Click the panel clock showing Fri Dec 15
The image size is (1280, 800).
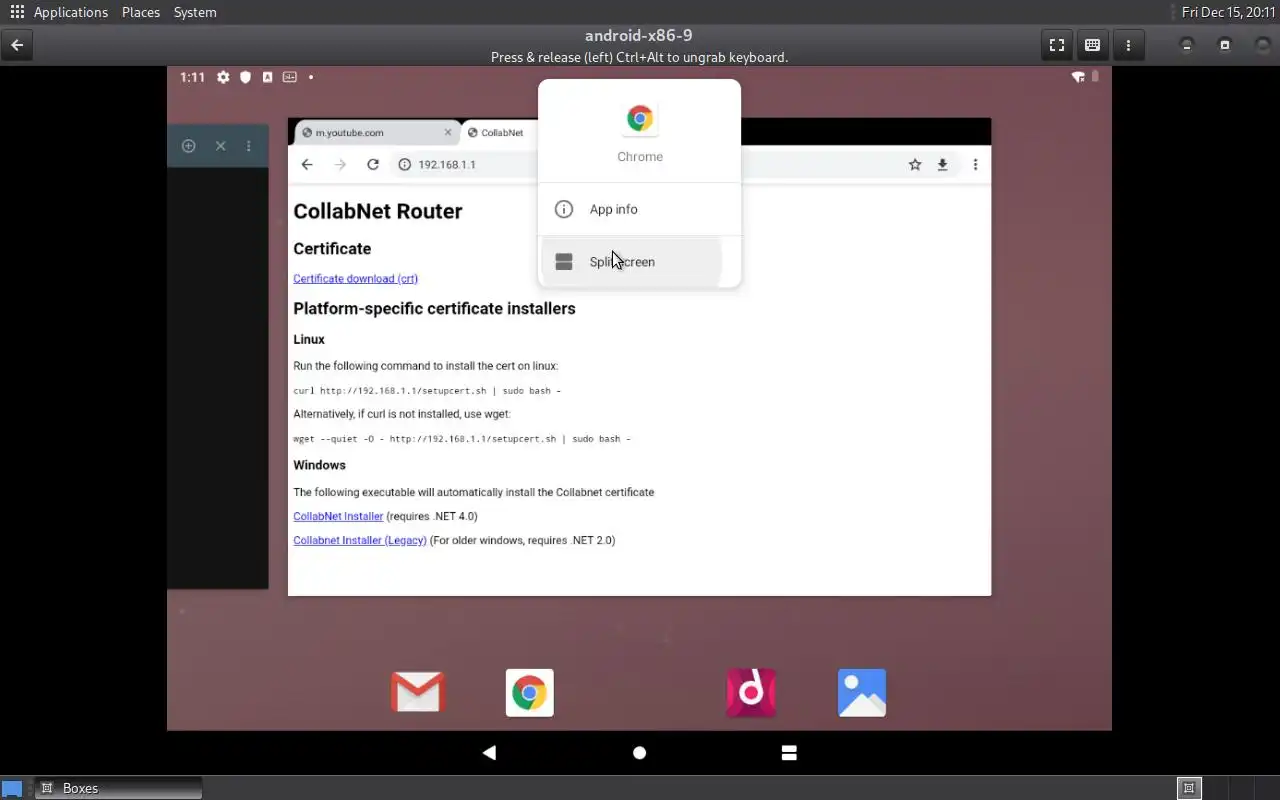[1228, 12]
